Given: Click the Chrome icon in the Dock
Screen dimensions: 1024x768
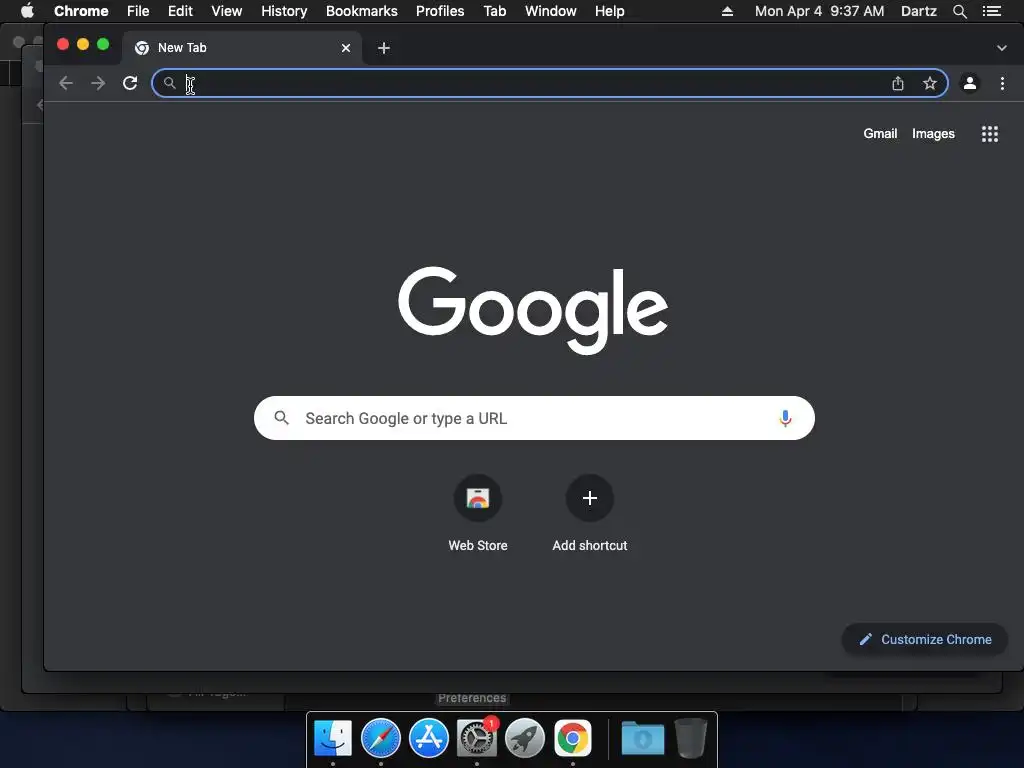Looking at the screenshot, I should (x=573, y=738).
